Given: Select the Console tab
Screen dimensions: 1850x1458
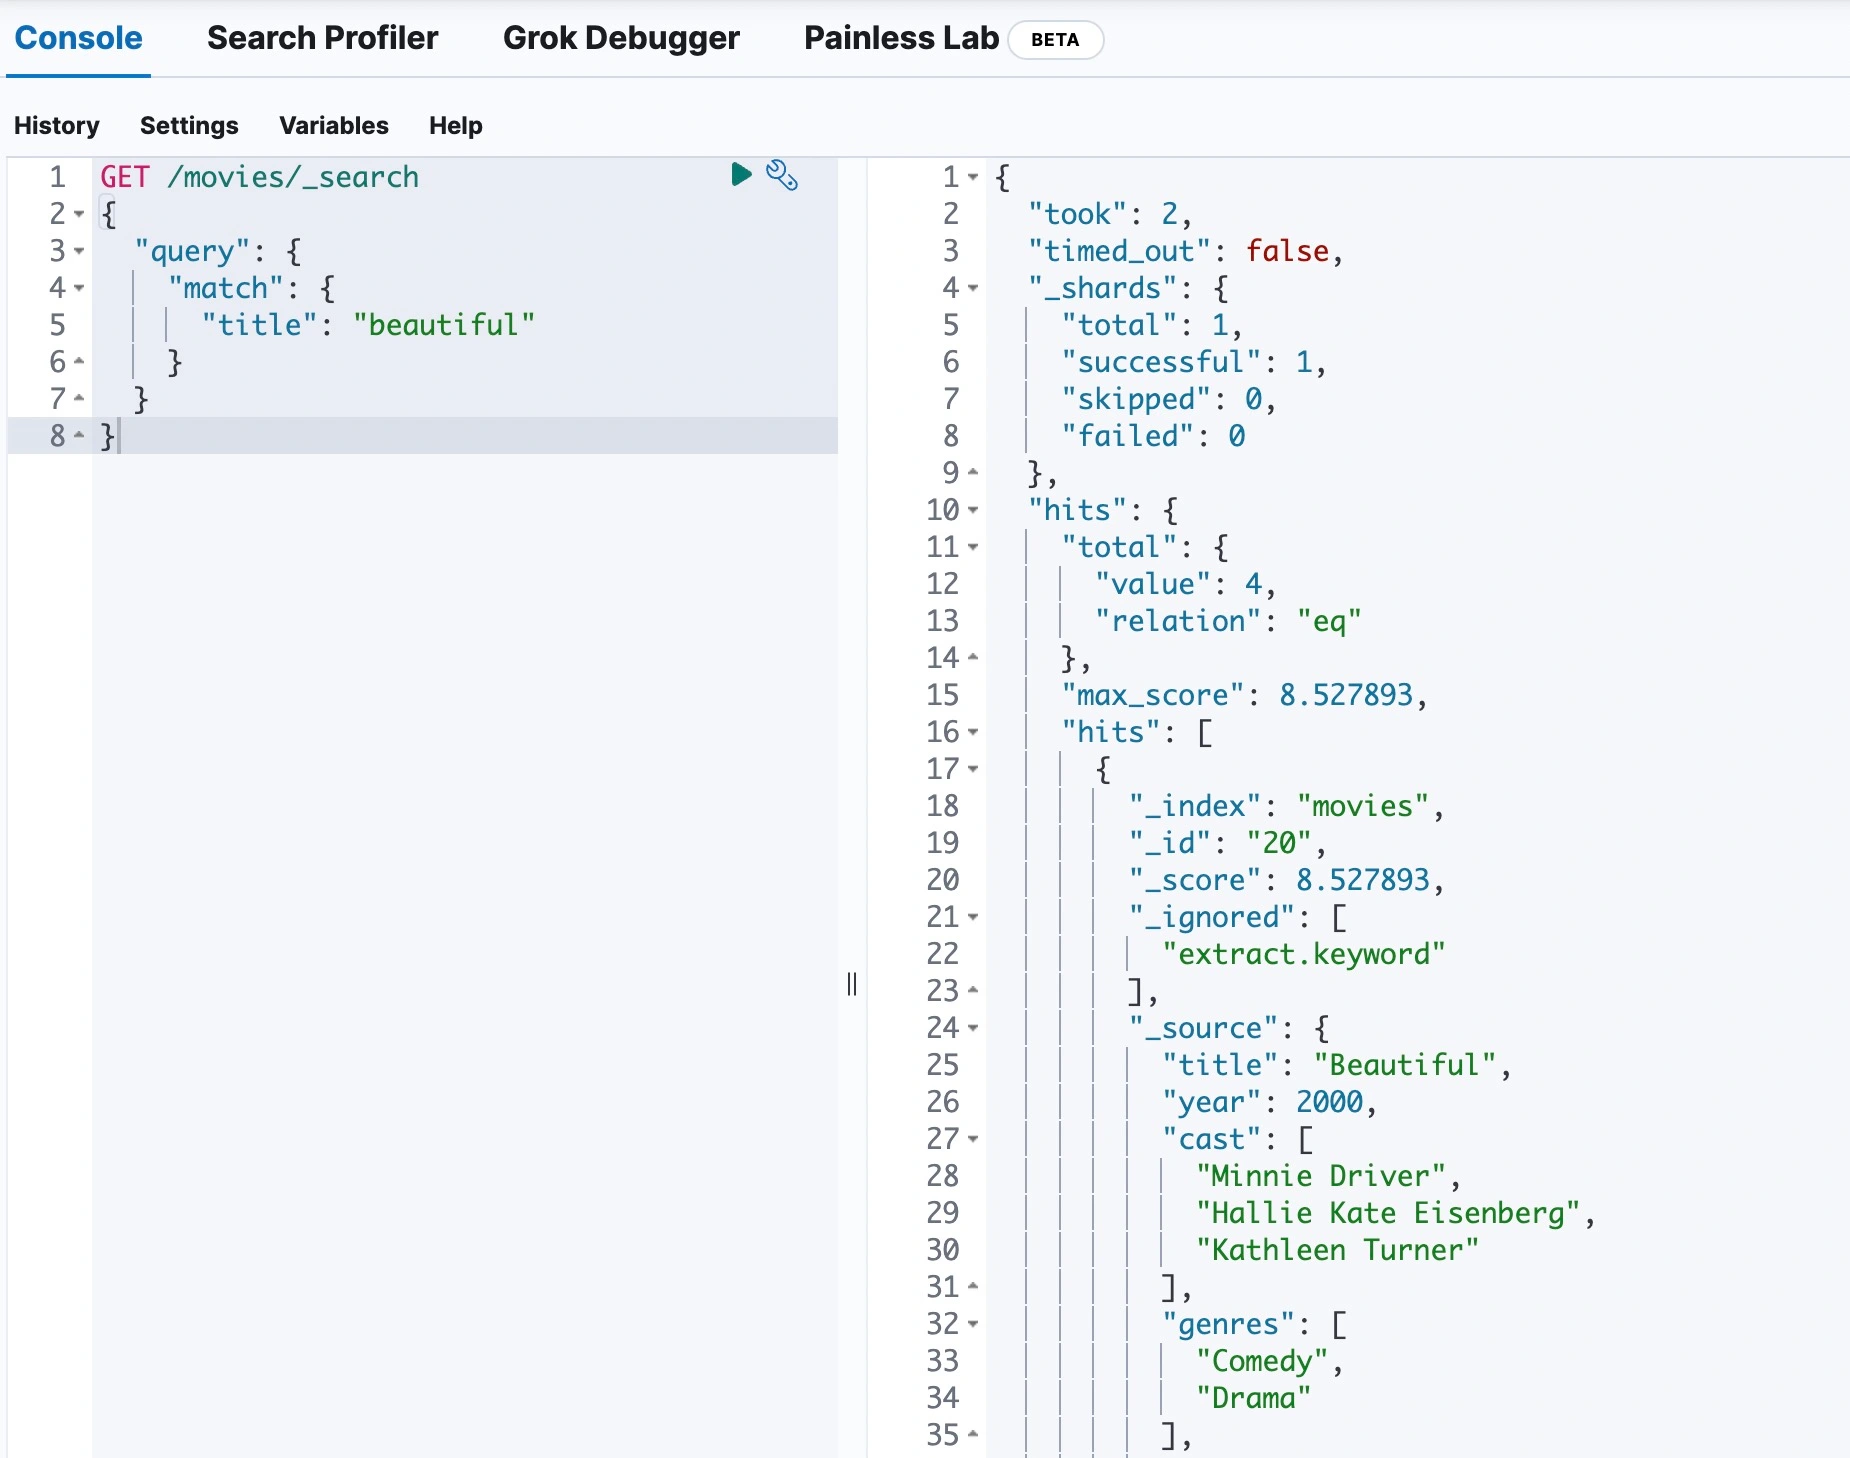Looking at the screenshot, I should tap(78, 38).
